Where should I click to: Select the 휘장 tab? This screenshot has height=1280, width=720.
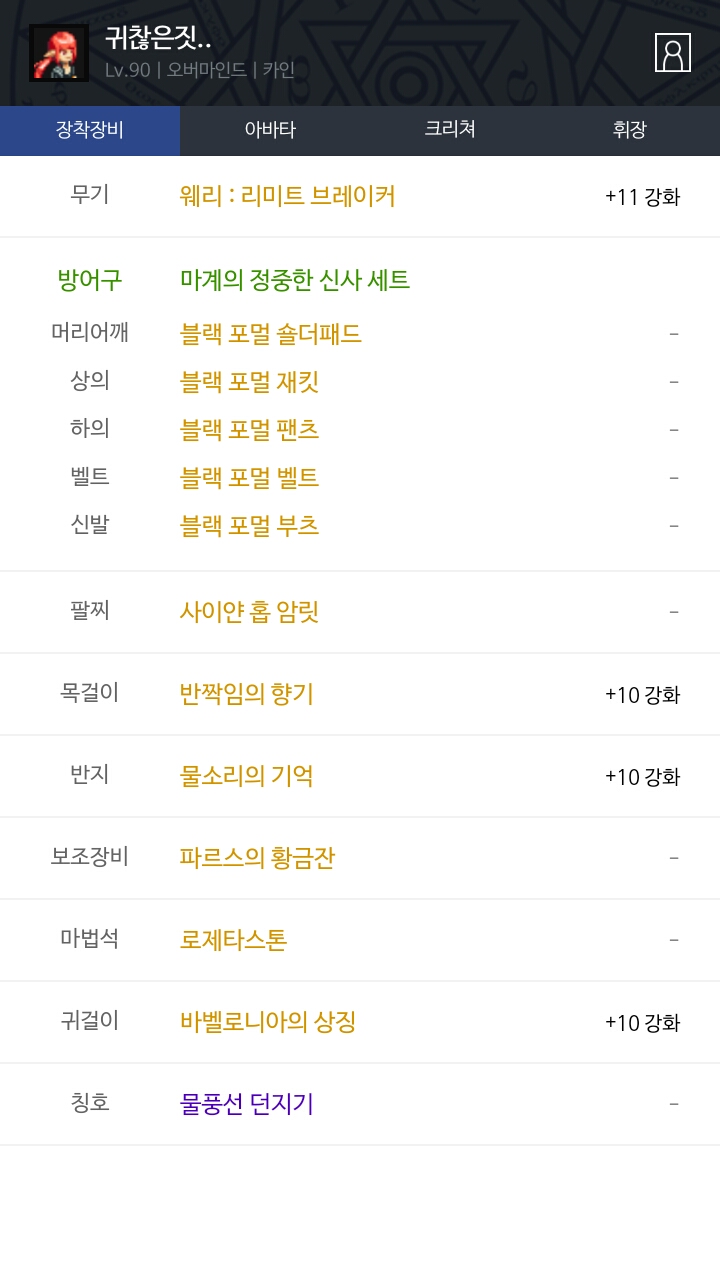click(x=630, y=130)
